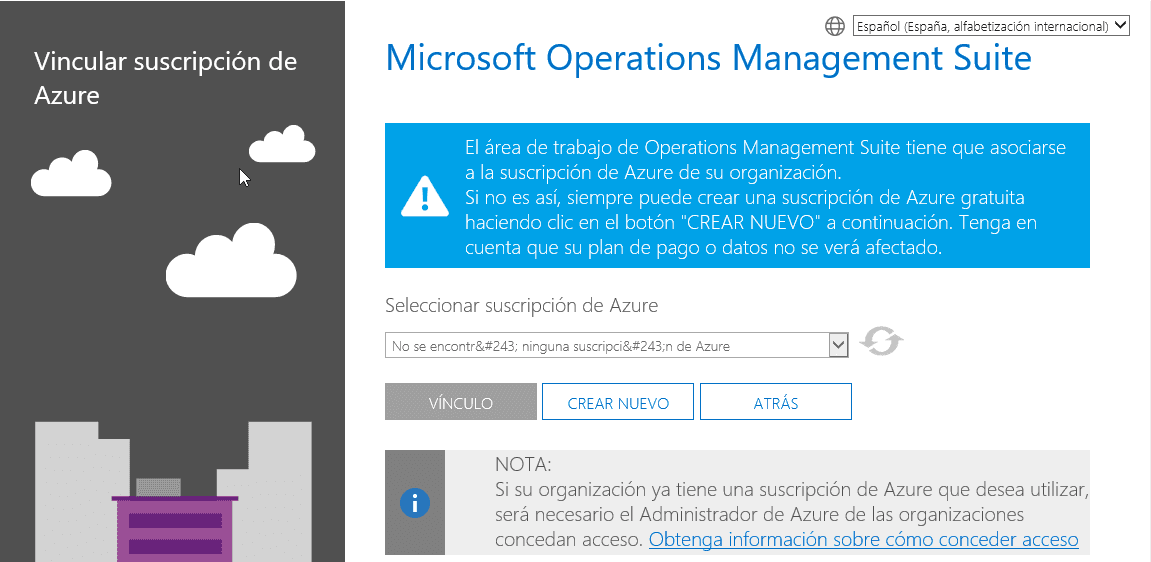This screenshot has width=1151, height=562.
Task: Click the blue warning banner text
Action: tap(765, 197)
